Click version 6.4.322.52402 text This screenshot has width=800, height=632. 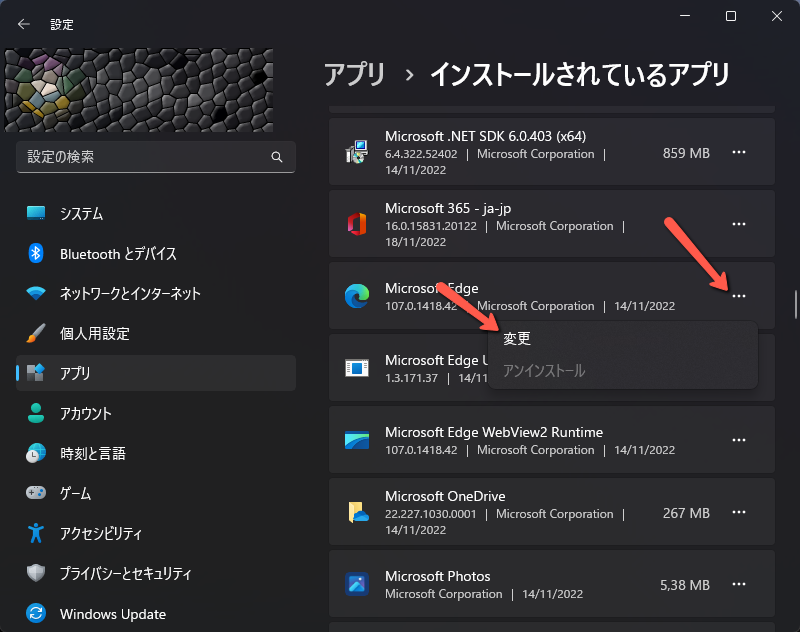click(x=421, y=154)
